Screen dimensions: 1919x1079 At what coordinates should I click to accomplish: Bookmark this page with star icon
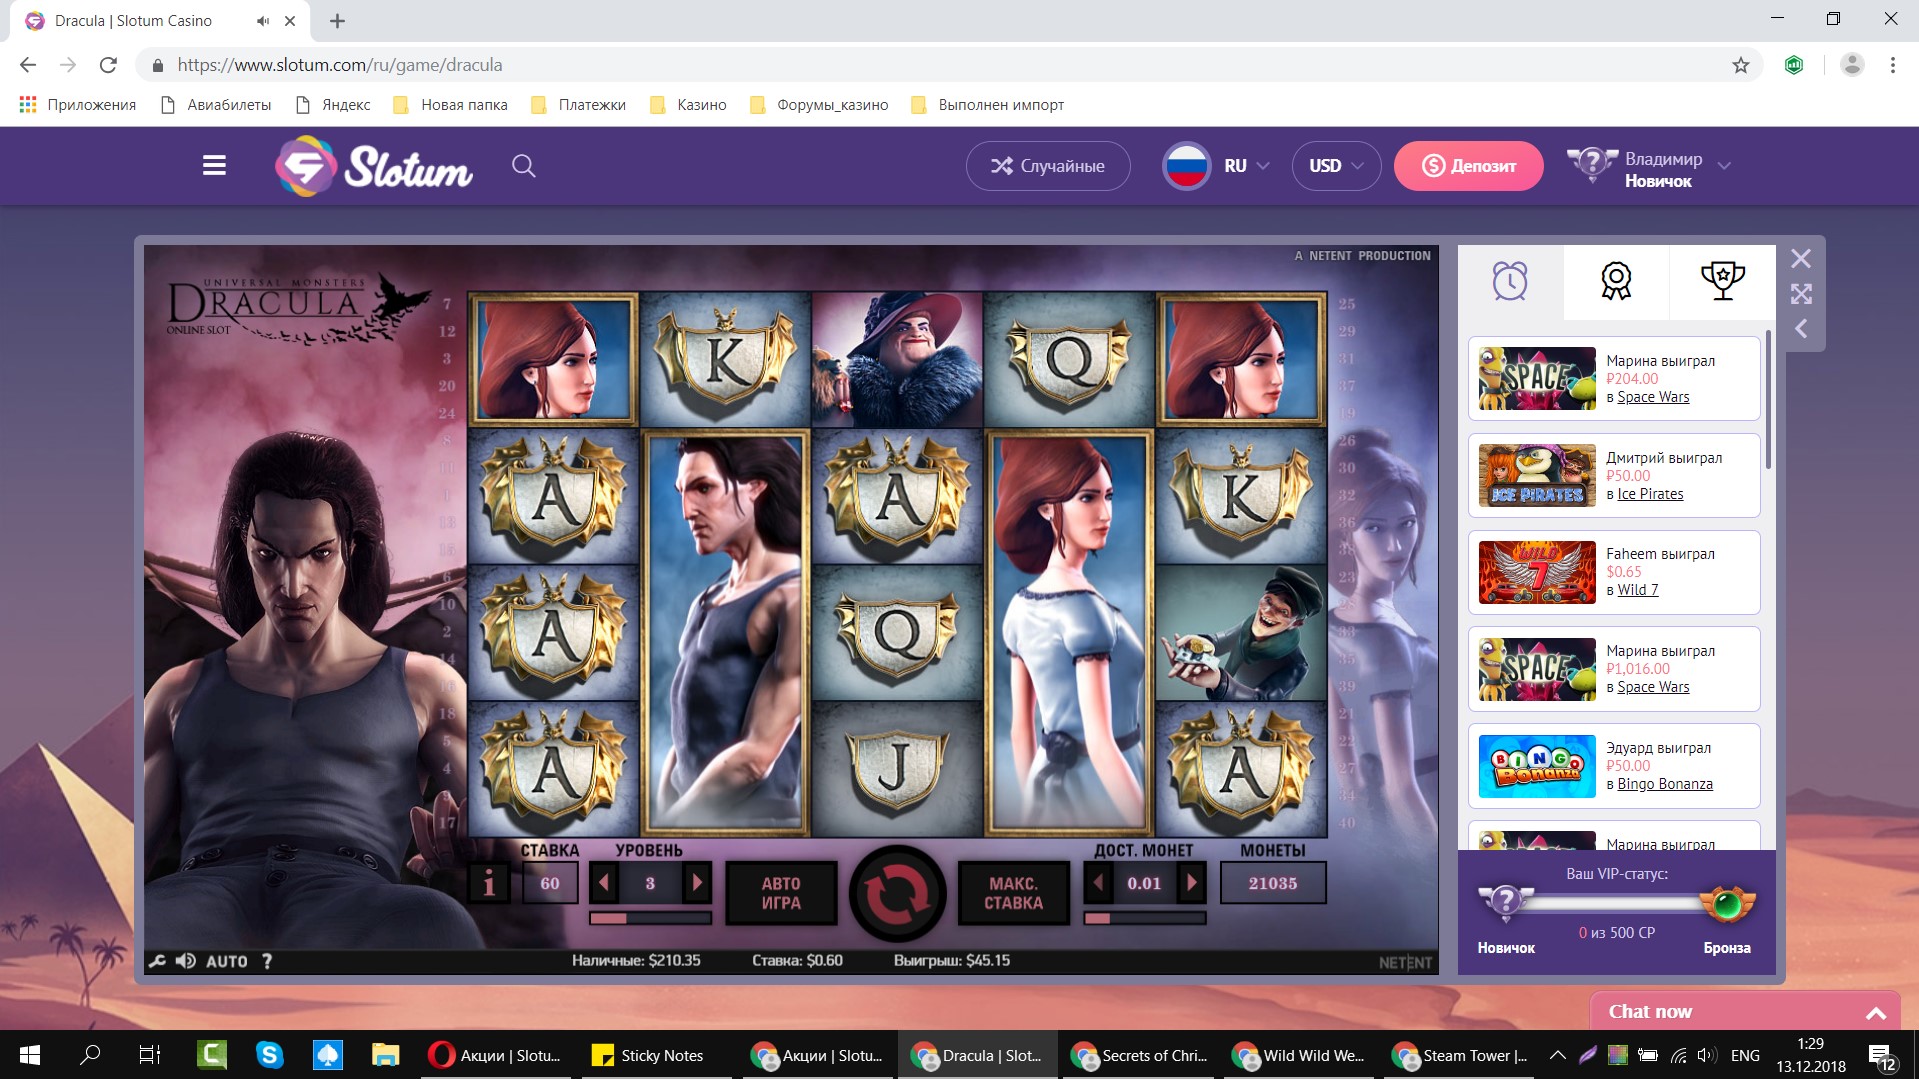click(1741, 65)
